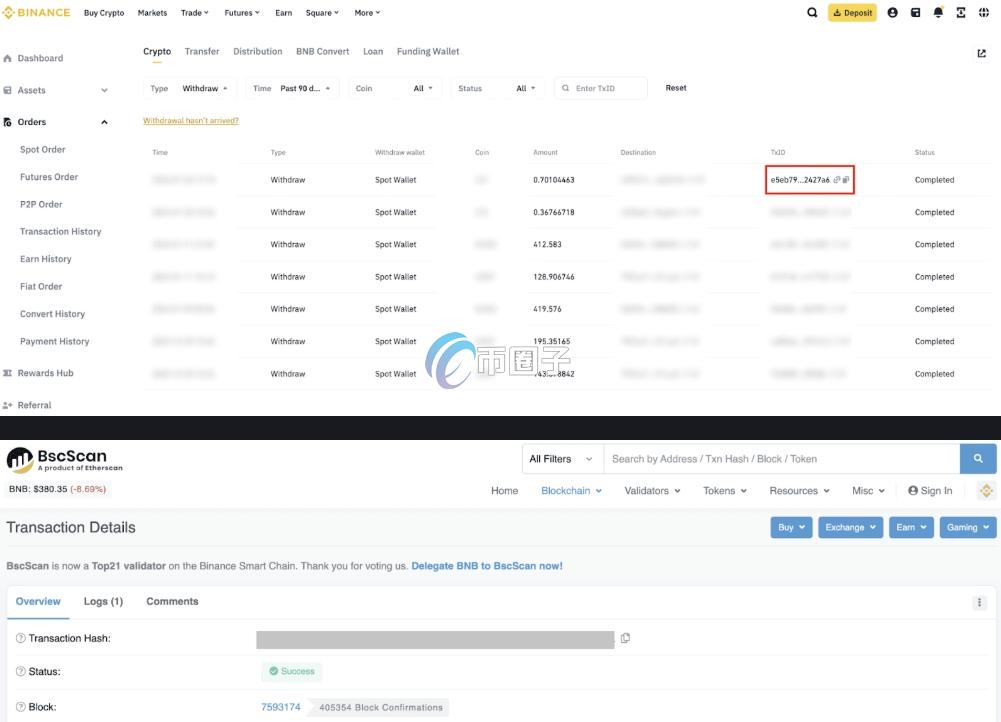The image size is (1001, 722).
Task: Open the wallet icon in Binance header
Action: pos(915,13)
